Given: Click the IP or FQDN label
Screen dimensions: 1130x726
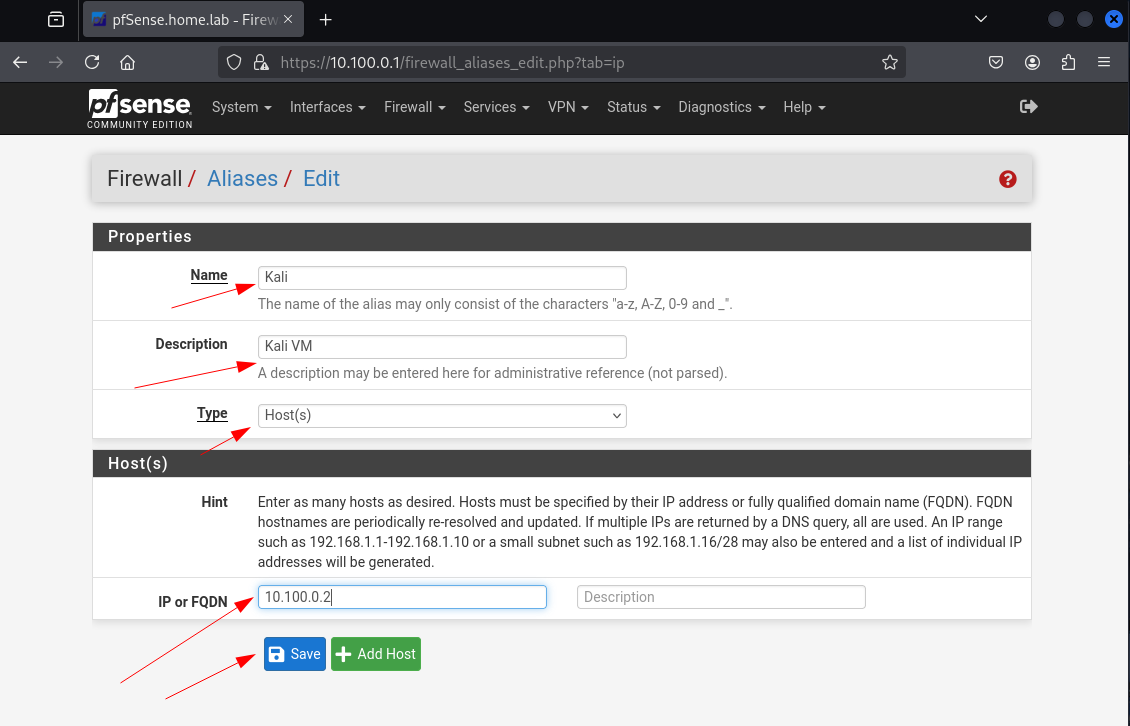Looking at the screenshot, I should (192, 602).
